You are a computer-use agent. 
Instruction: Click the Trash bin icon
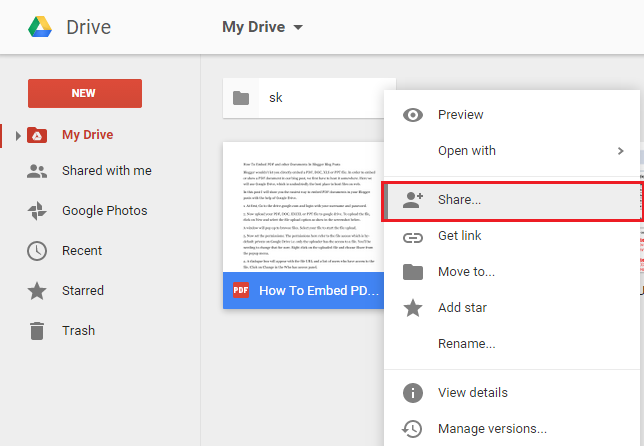coord(37,331)
